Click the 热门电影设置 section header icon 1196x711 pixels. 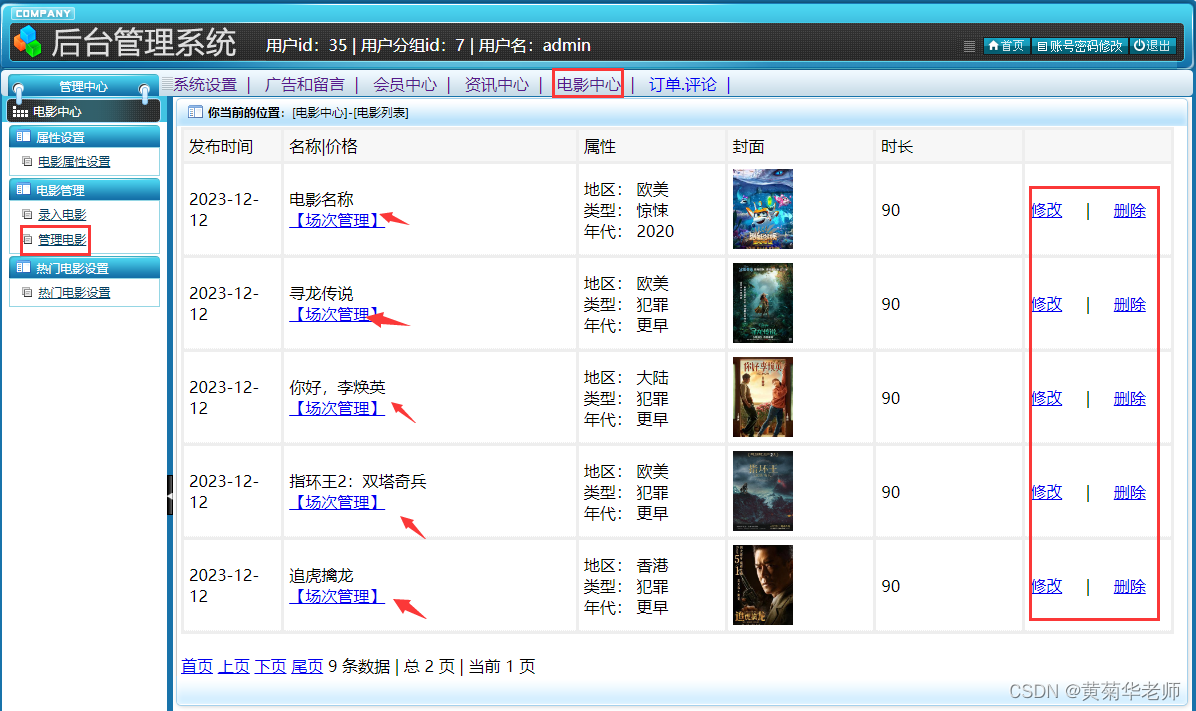coord(23,268)
